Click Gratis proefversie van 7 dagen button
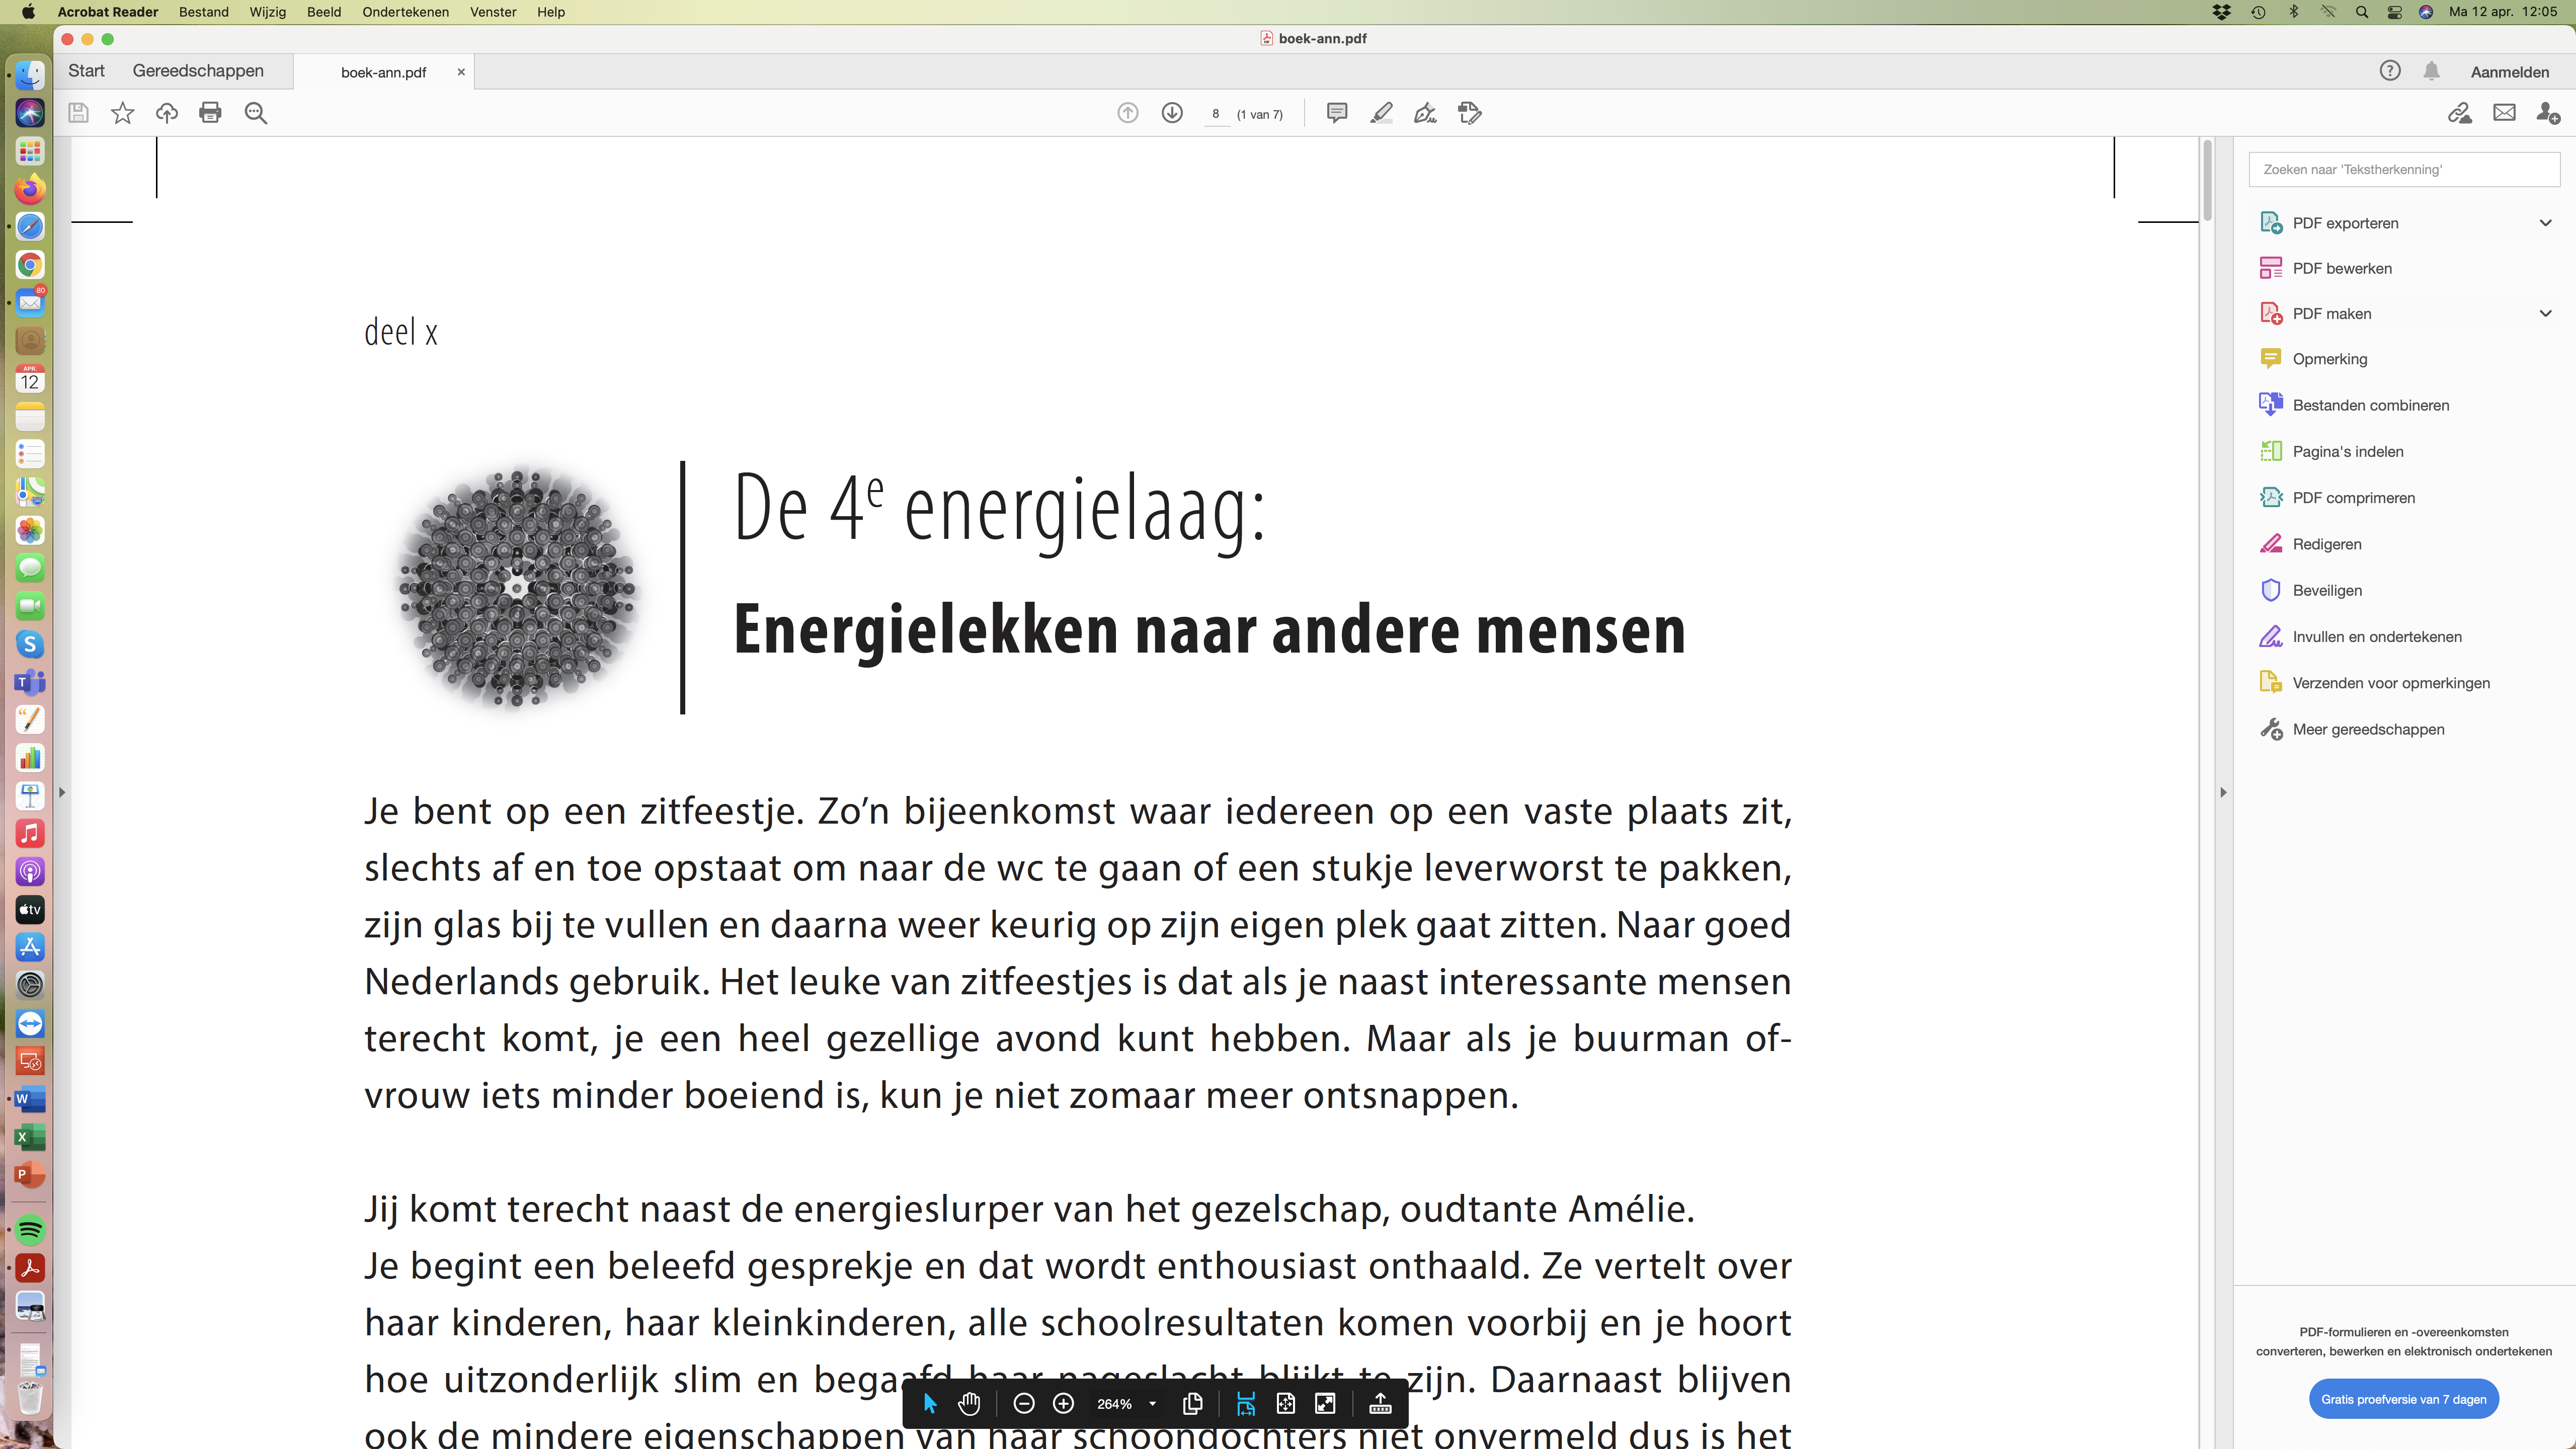This screenshot has height=1449, width=2576. [x=2403, y=1399]
